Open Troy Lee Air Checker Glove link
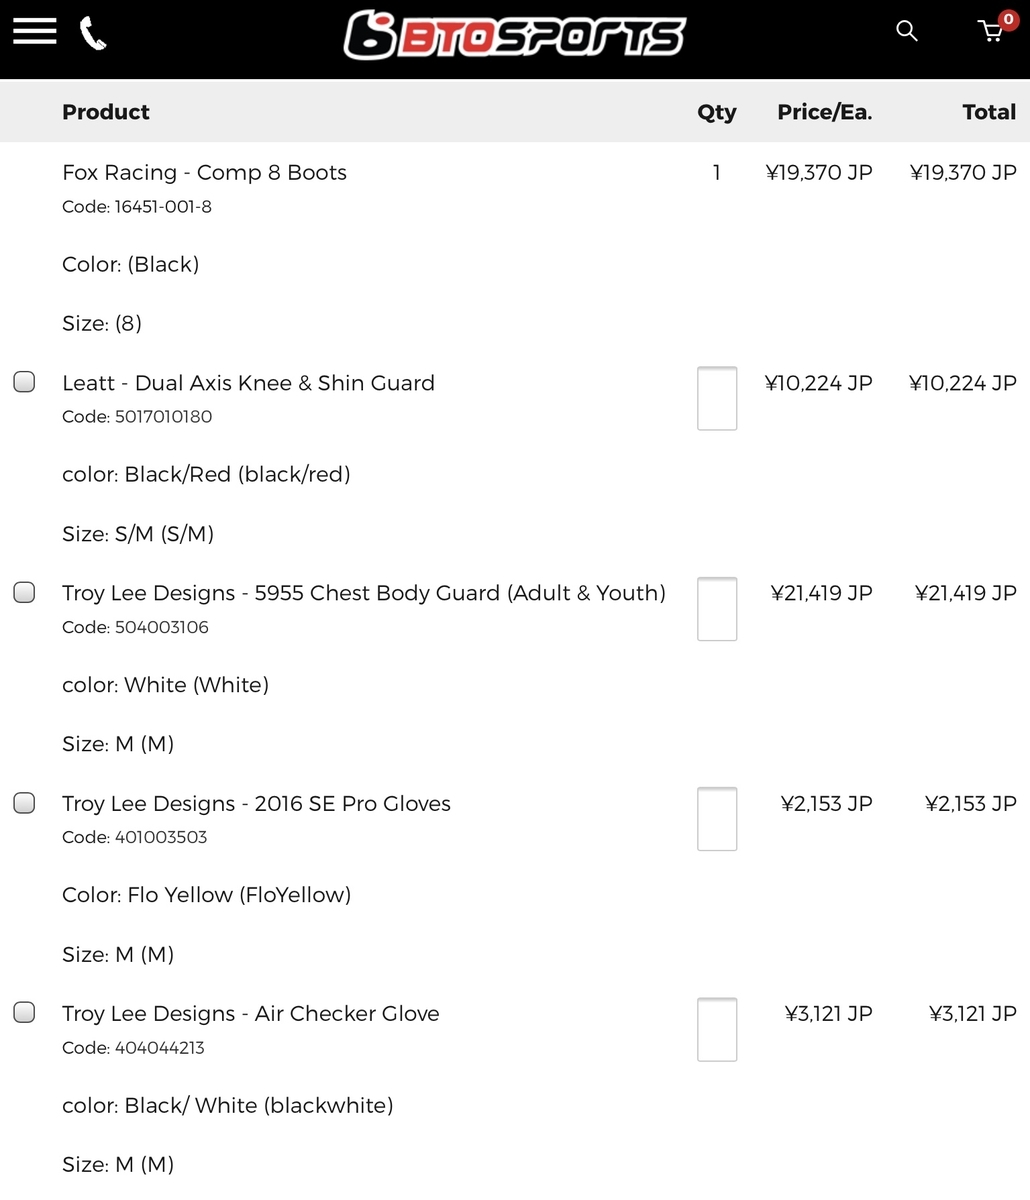1030x1200 pixels. click(251, 1014)
